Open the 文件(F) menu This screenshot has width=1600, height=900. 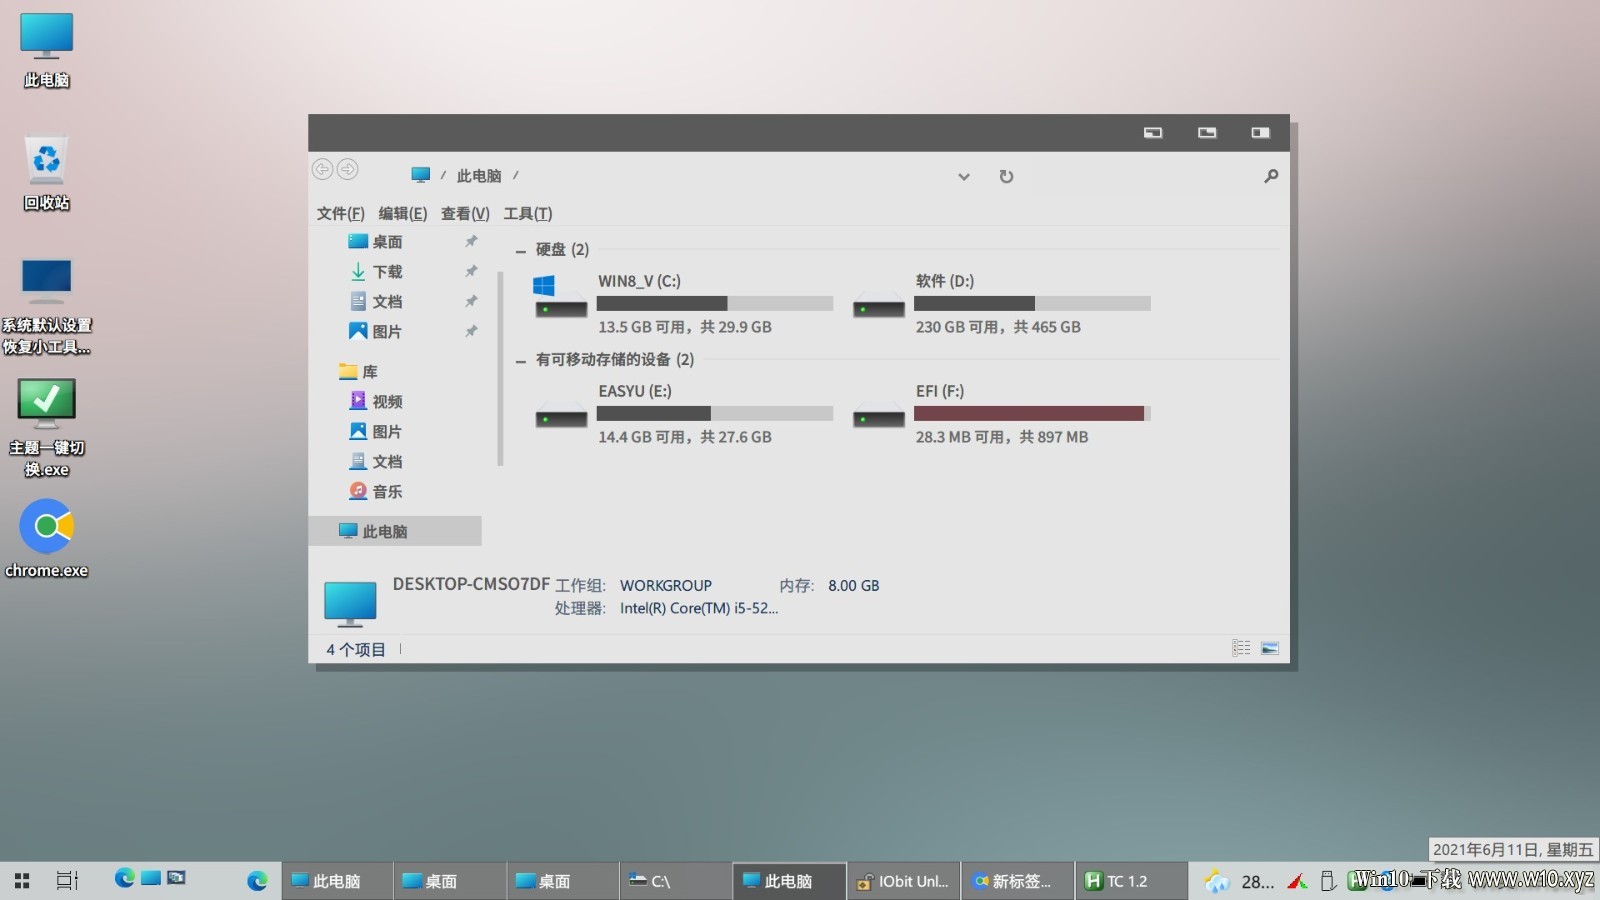[341, 213]
